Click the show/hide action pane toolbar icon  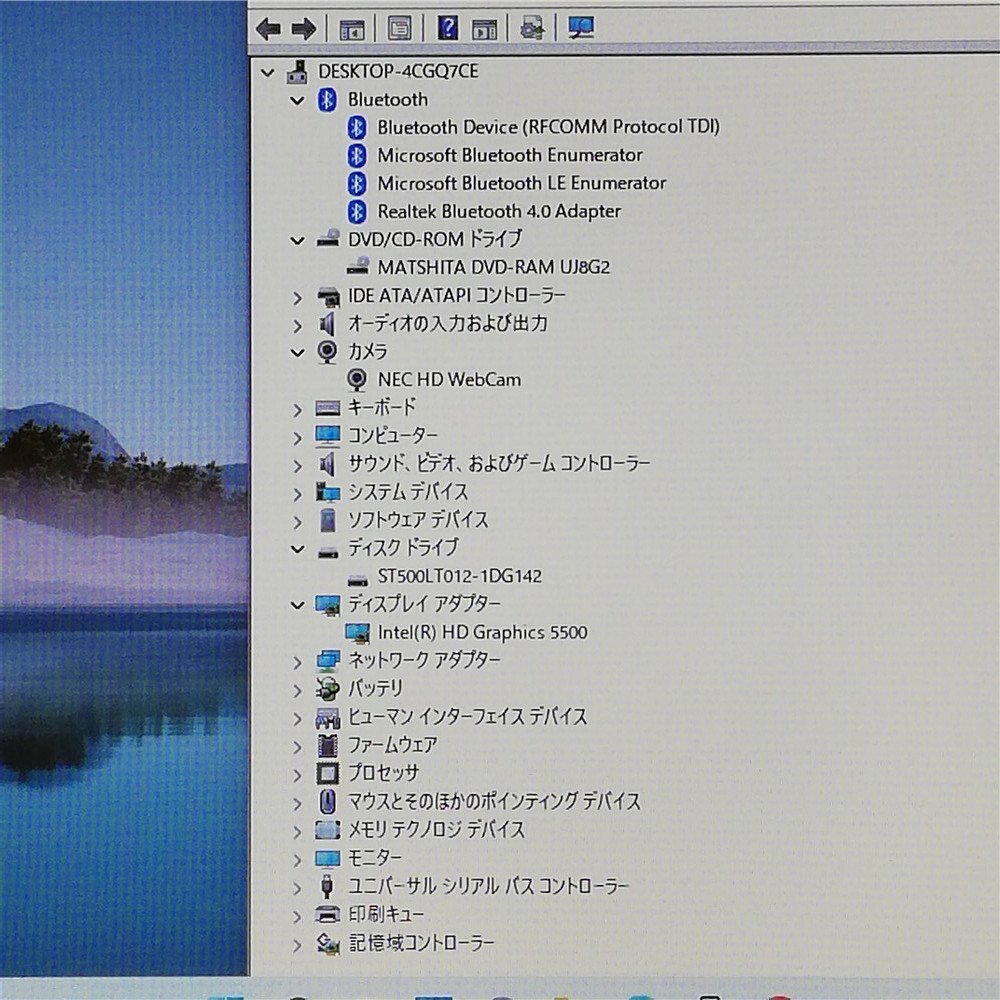pyautogui.click(x=484, y=29)
